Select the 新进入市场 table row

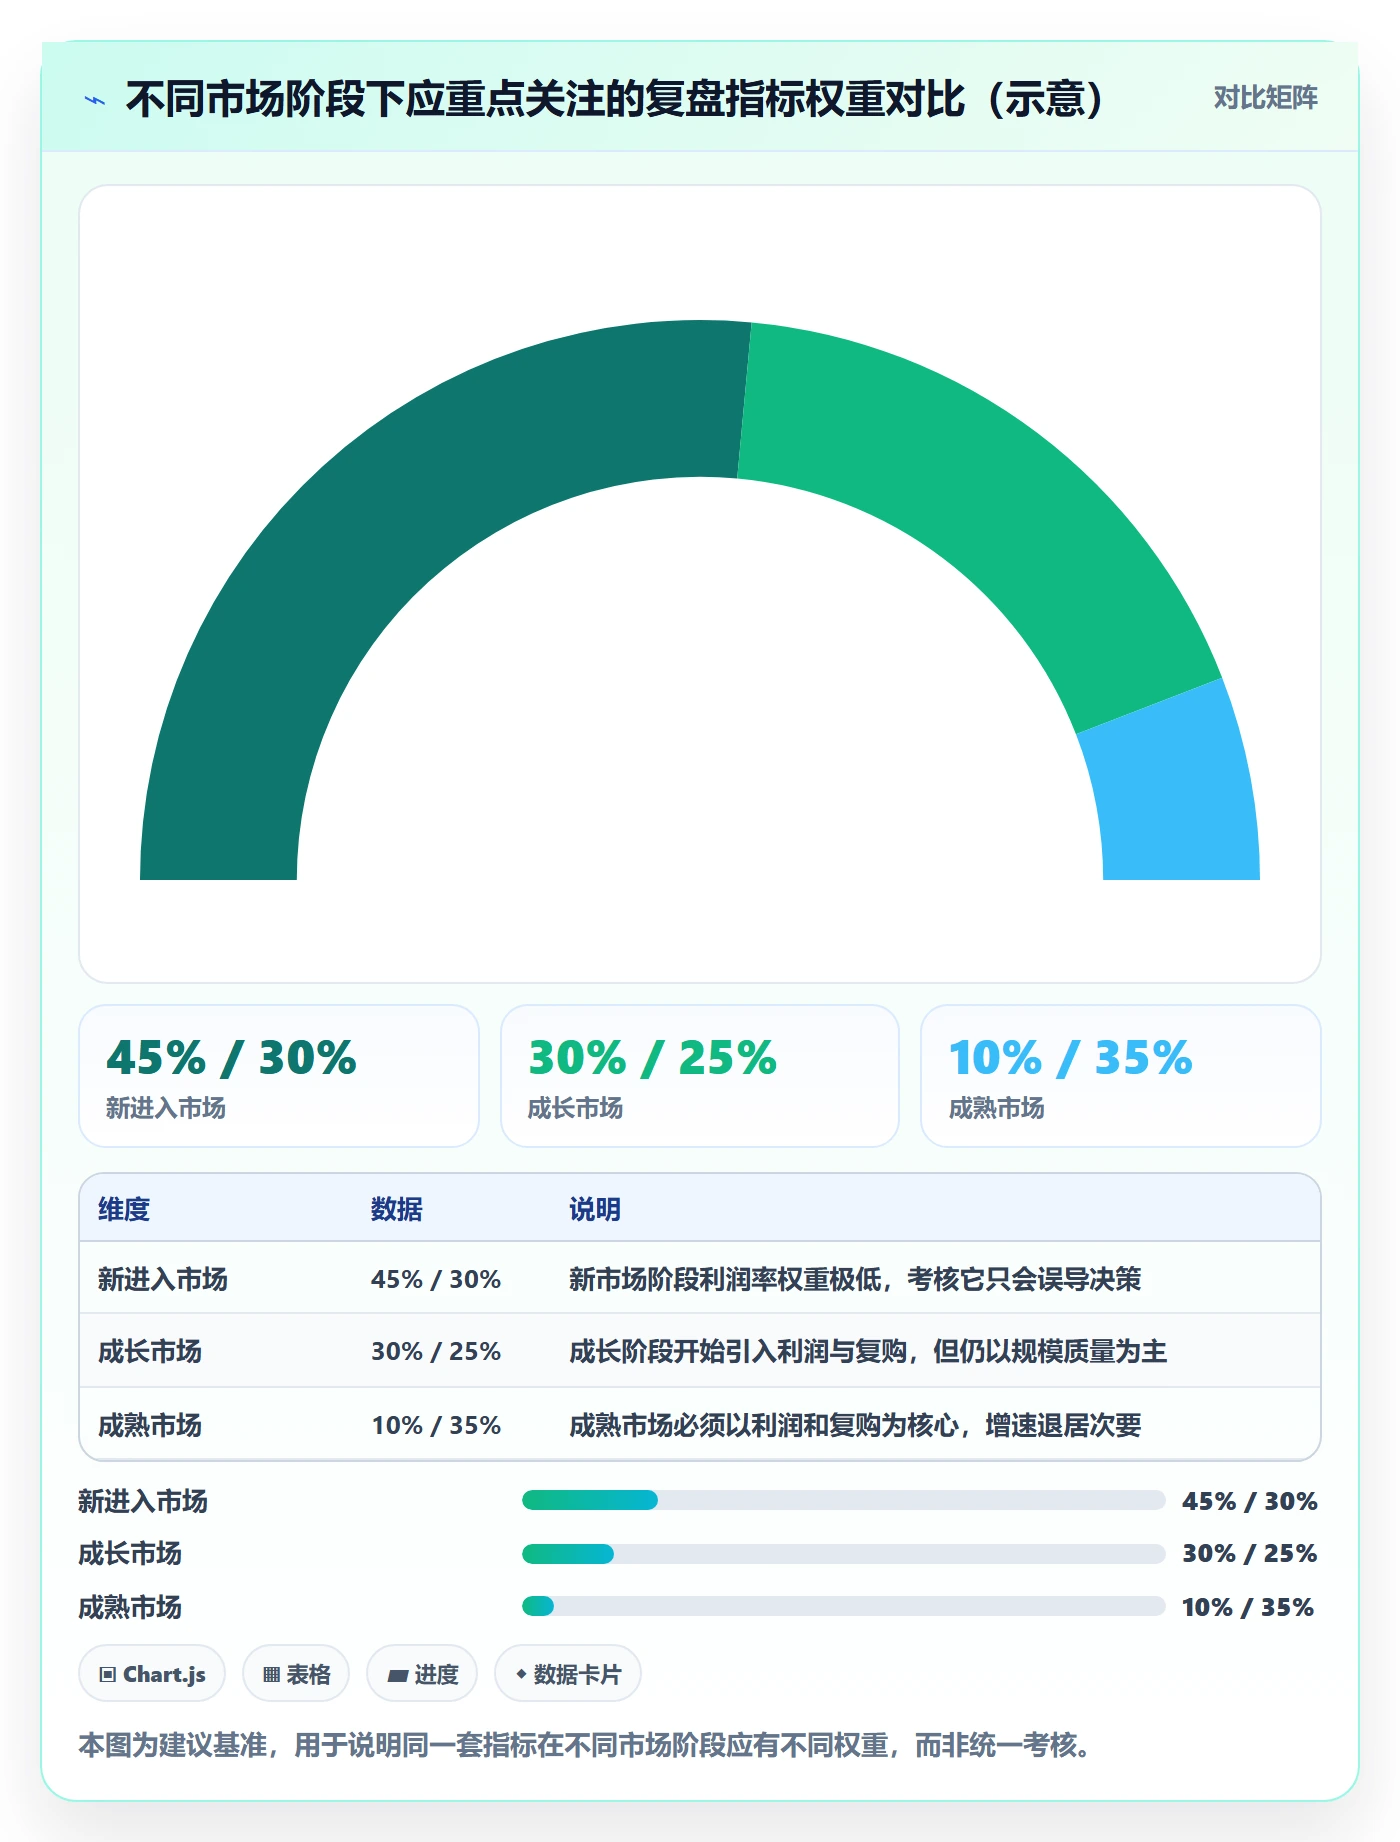(x=700, y=1278)
